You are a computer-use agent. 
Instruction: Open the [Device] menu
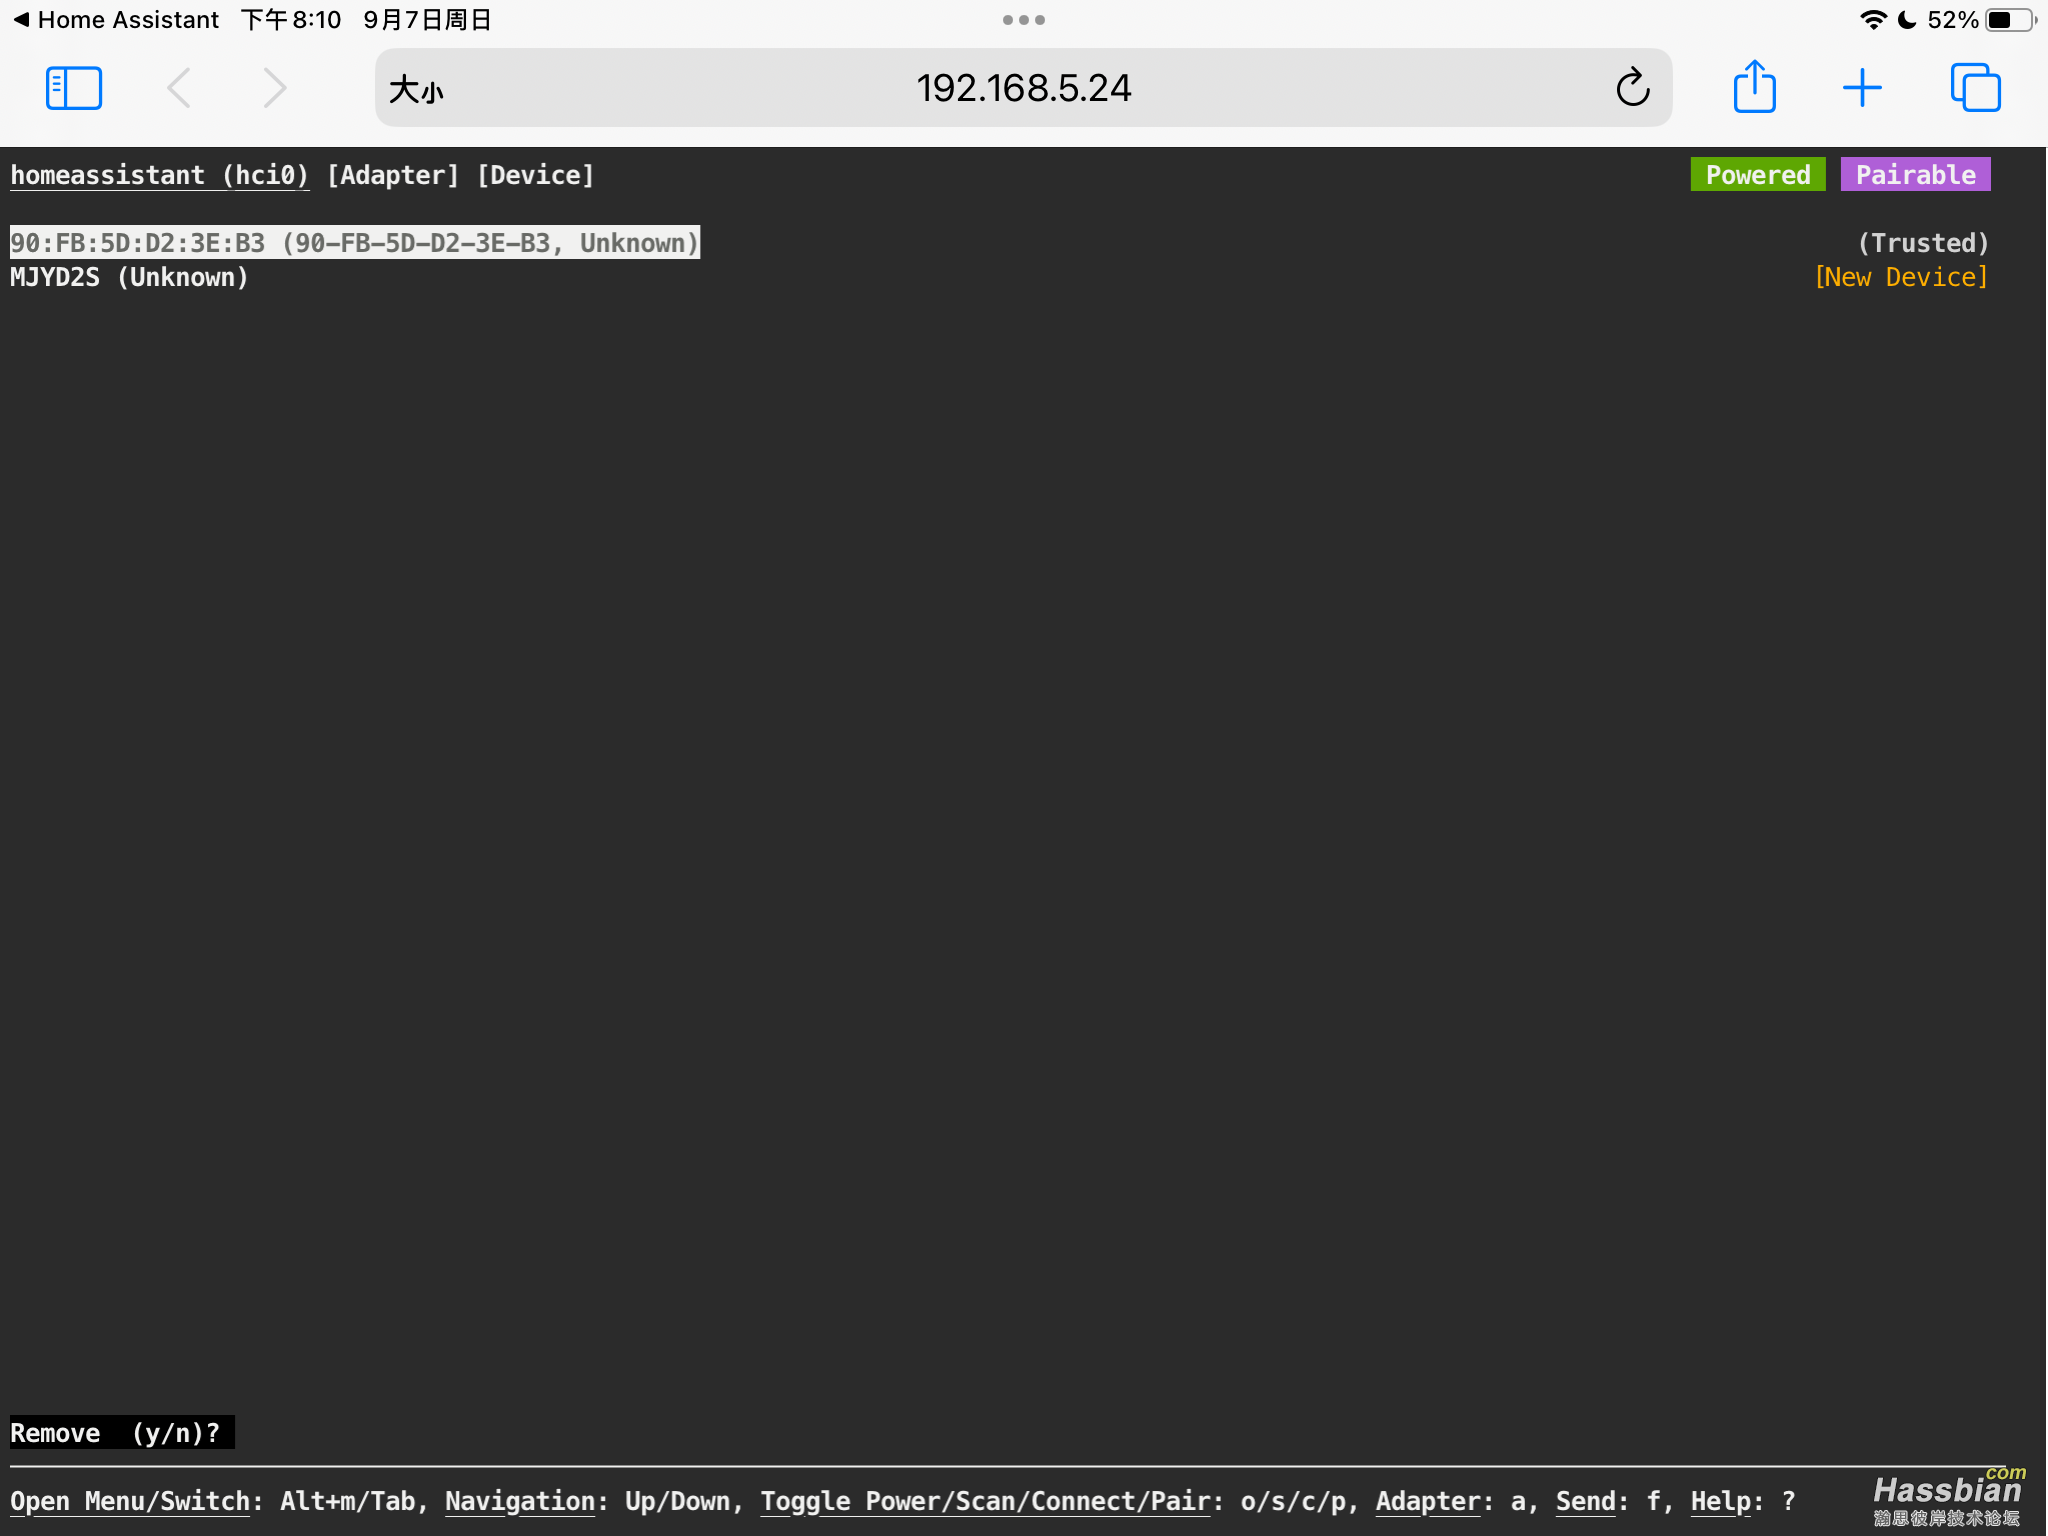(535, 175)
